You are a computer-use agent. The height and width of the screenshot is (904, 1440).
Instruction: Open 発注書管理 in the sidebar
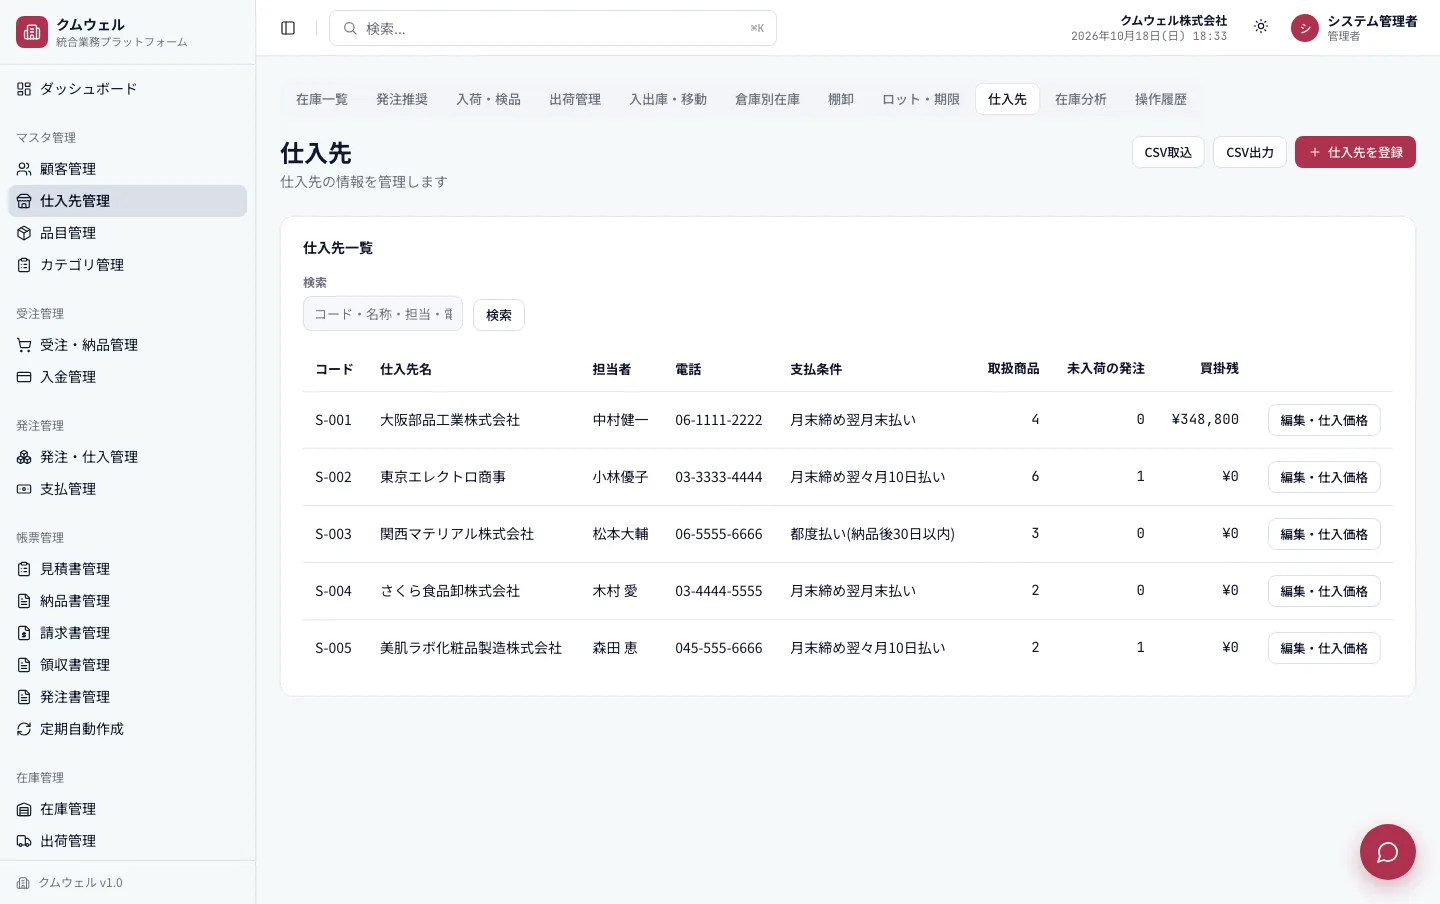point(127,697)
